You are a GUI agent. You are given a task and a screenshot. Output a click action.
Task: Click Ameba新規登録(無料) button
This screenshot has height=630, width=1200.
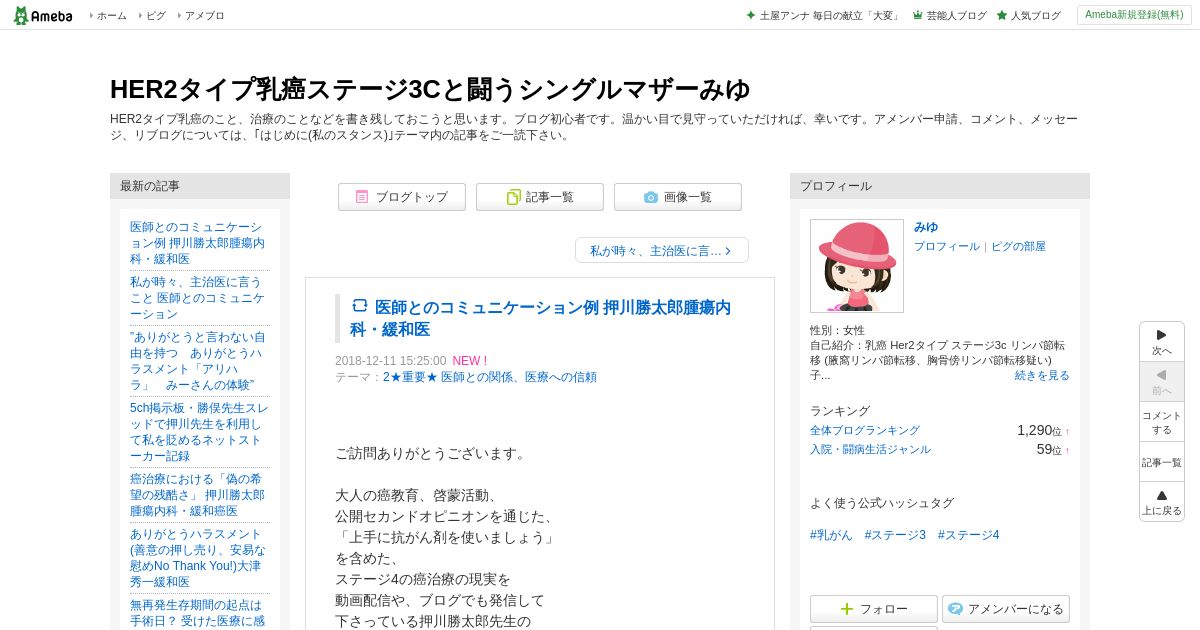[x=1134, y=15]
